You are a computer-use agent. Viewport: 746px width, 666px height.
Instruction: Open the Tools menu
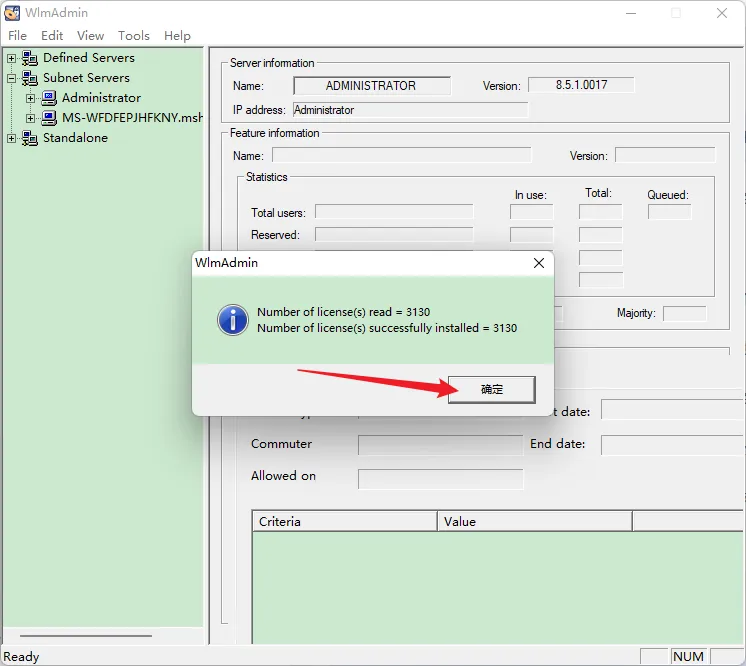(134, 36)
